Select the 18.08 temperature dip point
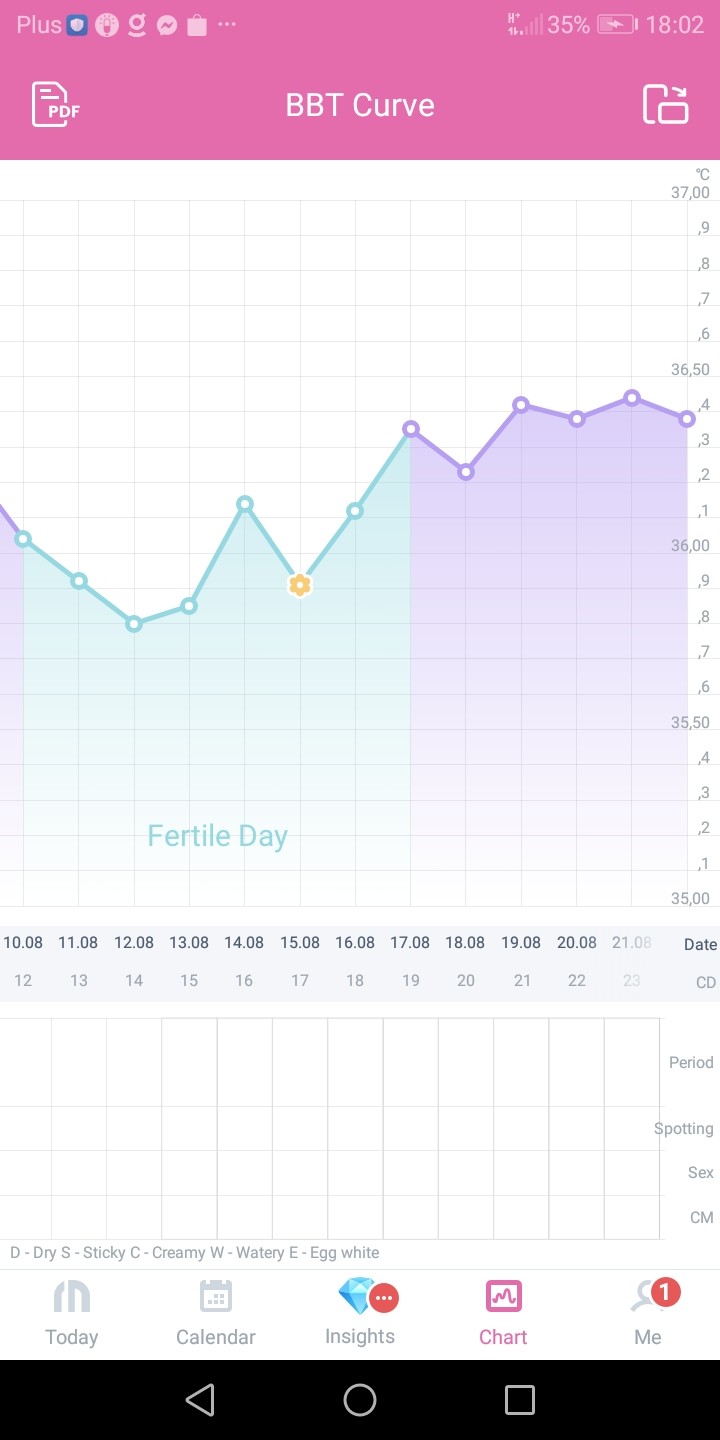Screen dimensions: 720x1440 tap(465, 472)
